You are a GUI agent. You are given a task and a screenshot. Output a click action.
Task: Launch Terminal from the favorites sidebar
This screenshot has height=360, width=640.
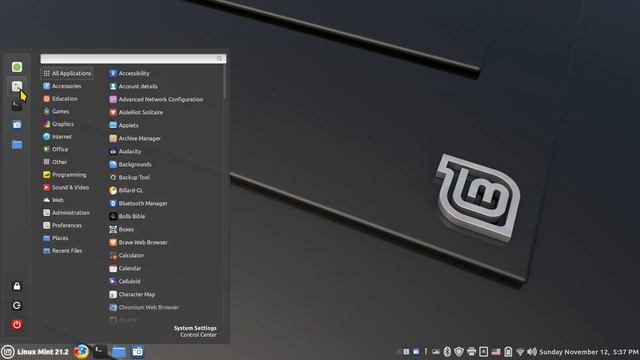[x=17, y=106]
